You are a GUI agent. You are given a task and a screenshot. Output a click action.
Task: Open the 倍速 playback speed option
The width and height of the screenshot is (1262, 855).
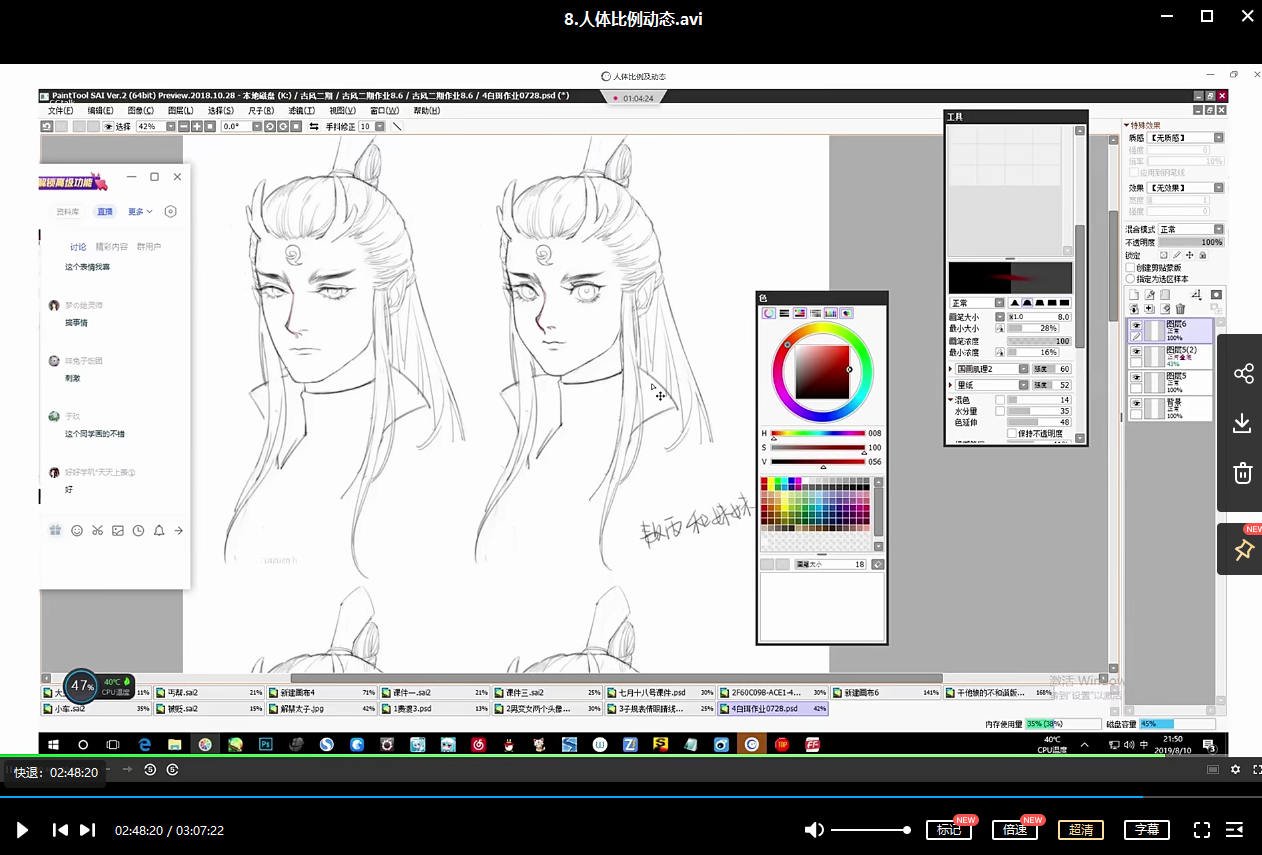(x=1015, y=830)
